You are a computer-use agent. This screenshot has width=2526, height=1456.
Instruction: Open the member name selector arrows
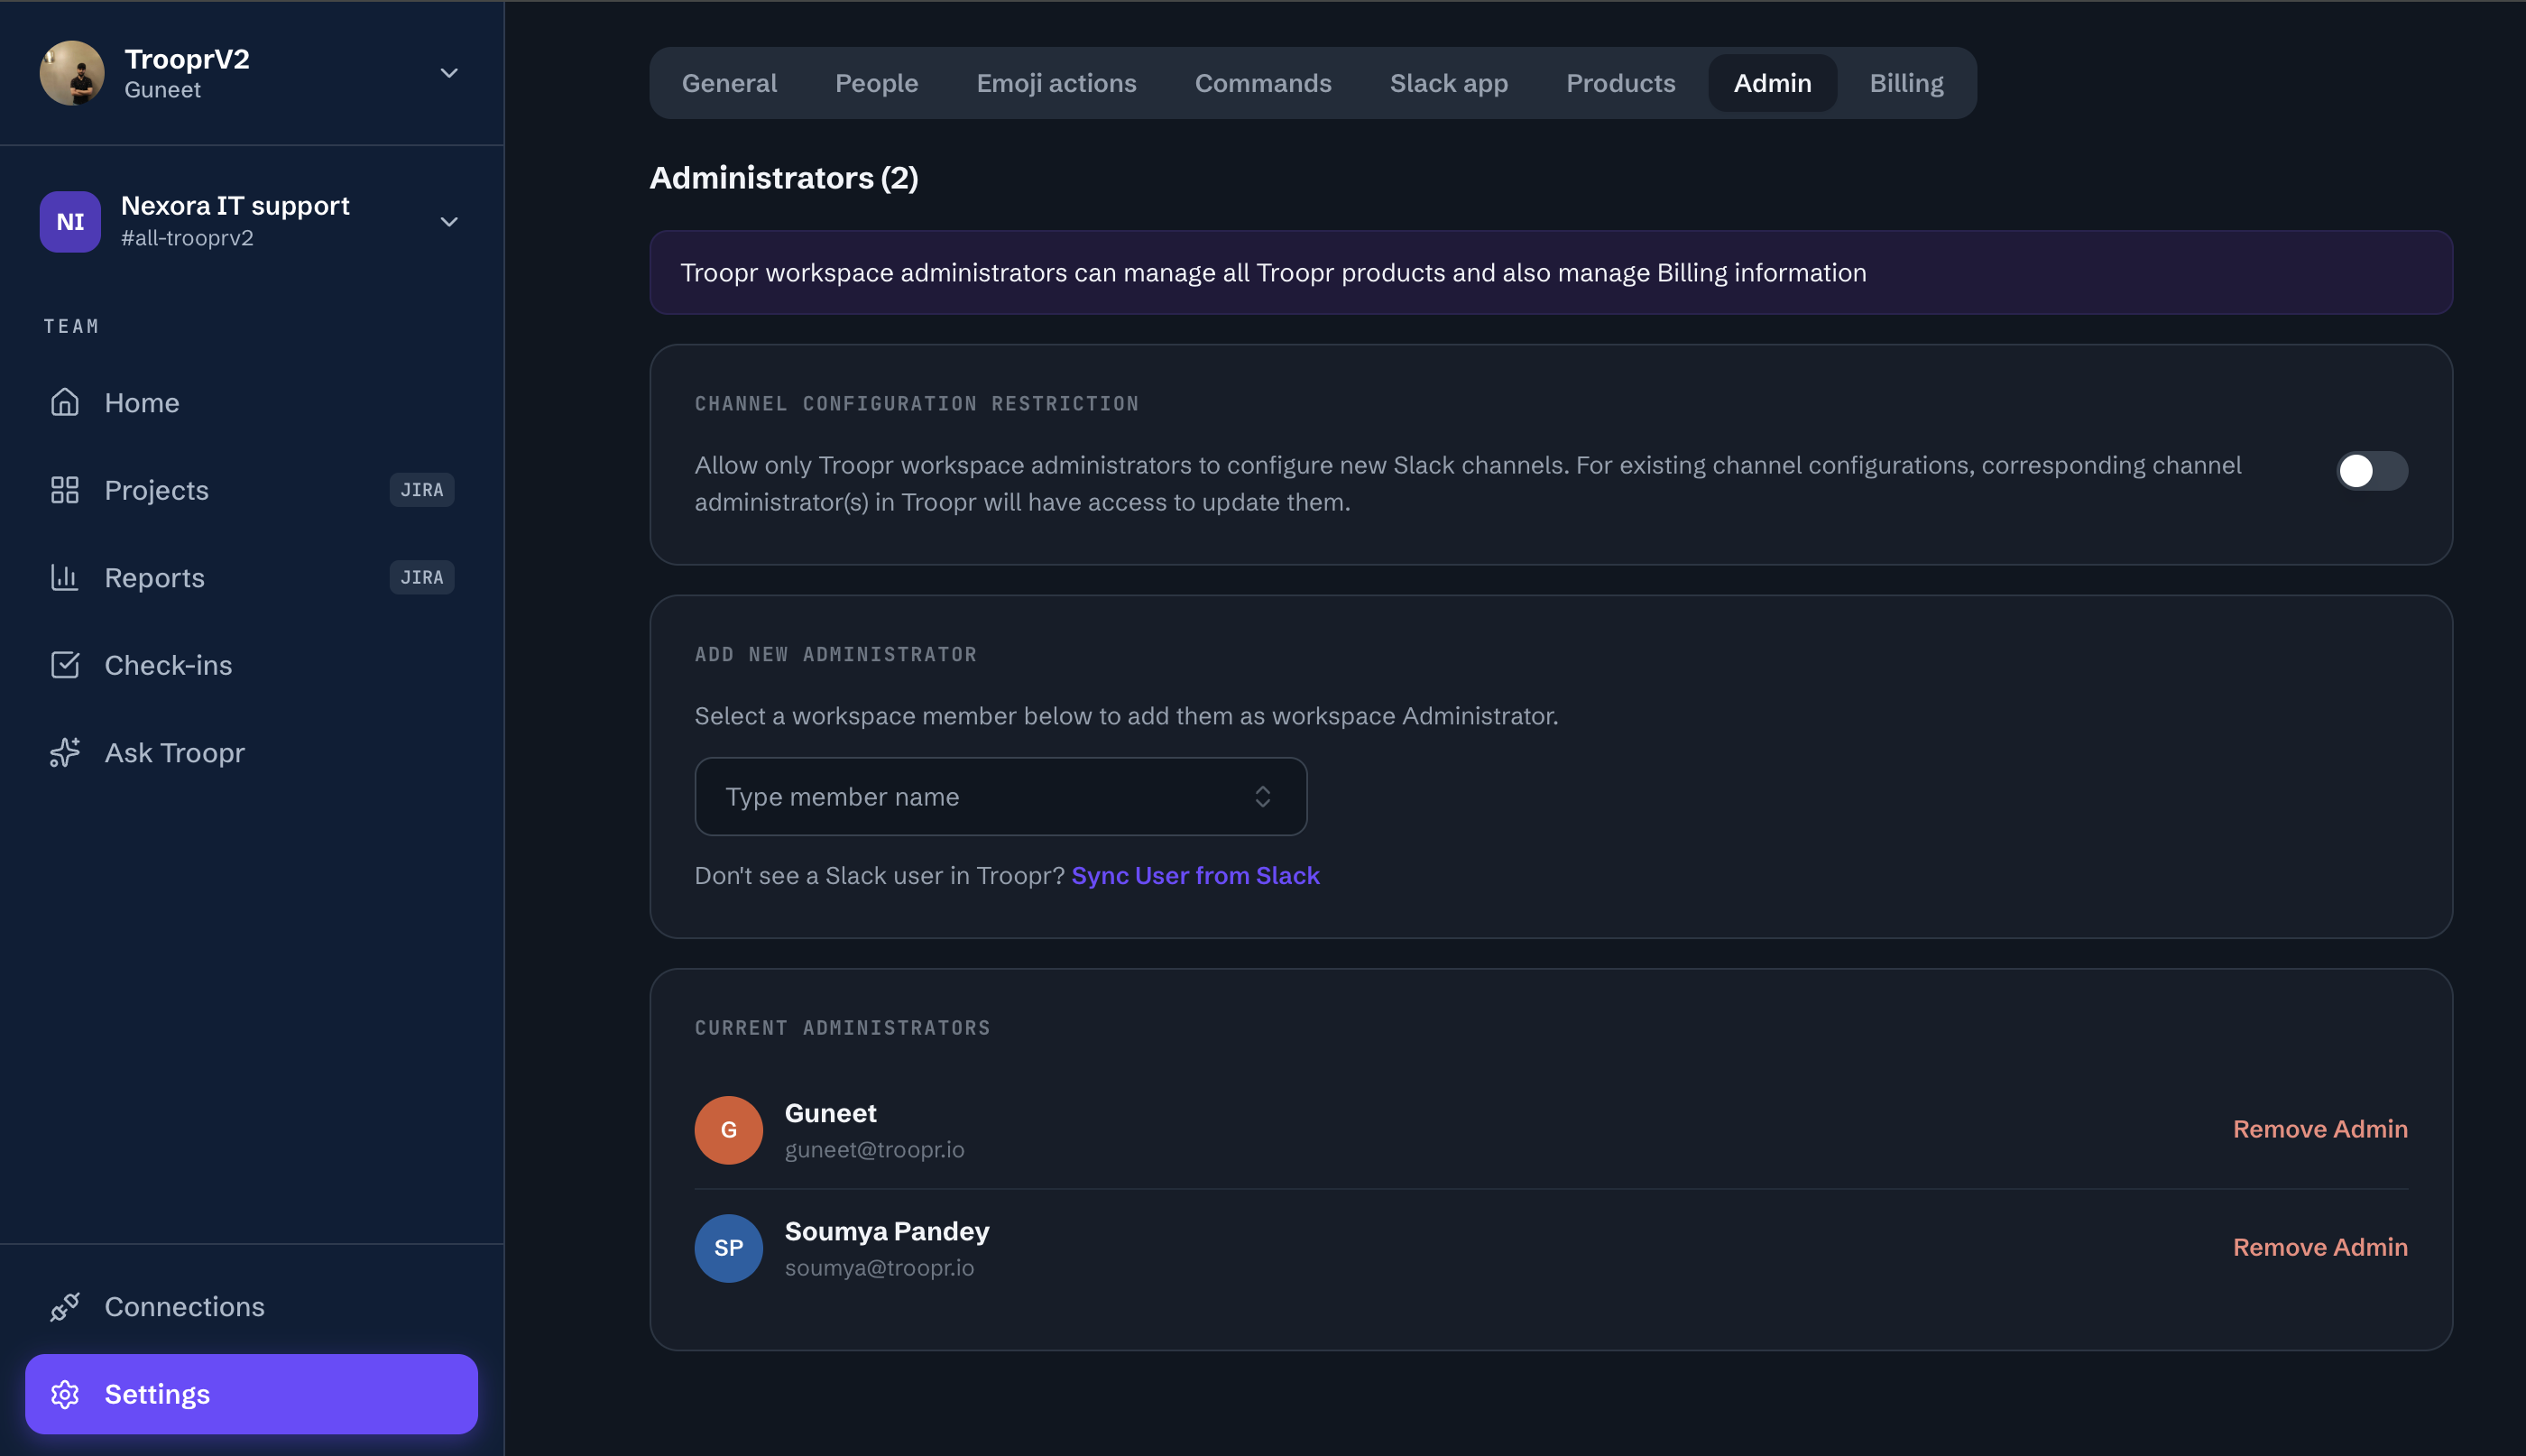click(x=1262, y=796)
